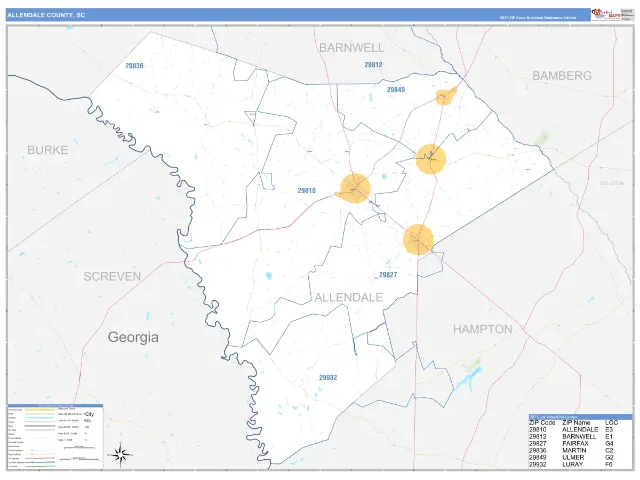The height and width of the screenshot is (480, 640).
Task: Click MARTIN in the ZIP index table
Action: [x=574, y=451]
